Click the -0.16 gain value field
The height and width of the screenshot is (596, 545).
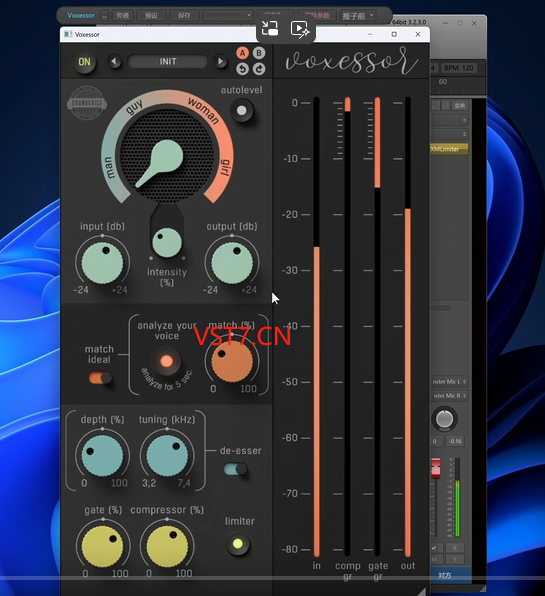pyautogui.click(x=455, y=441)
